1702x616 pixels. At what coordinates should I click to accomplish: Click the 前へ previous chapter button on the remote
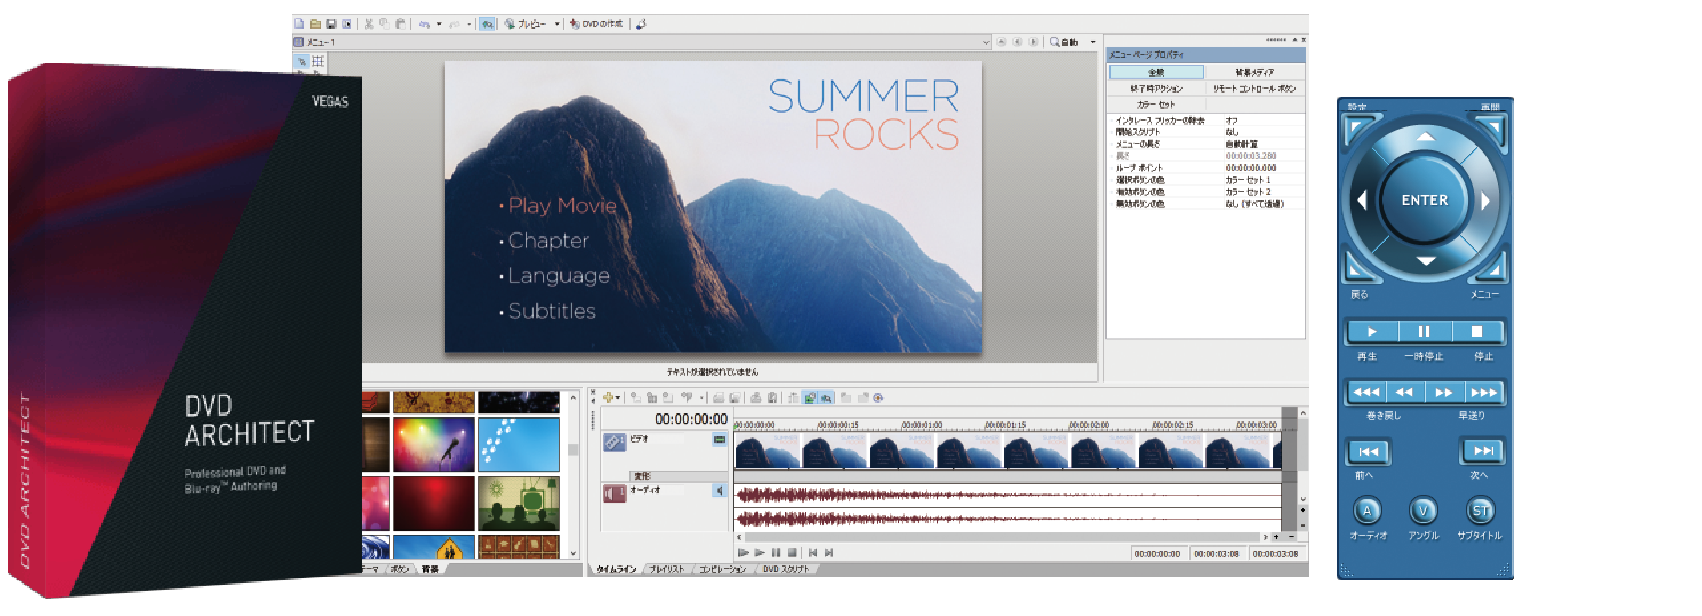click(x=1368, y=452)
